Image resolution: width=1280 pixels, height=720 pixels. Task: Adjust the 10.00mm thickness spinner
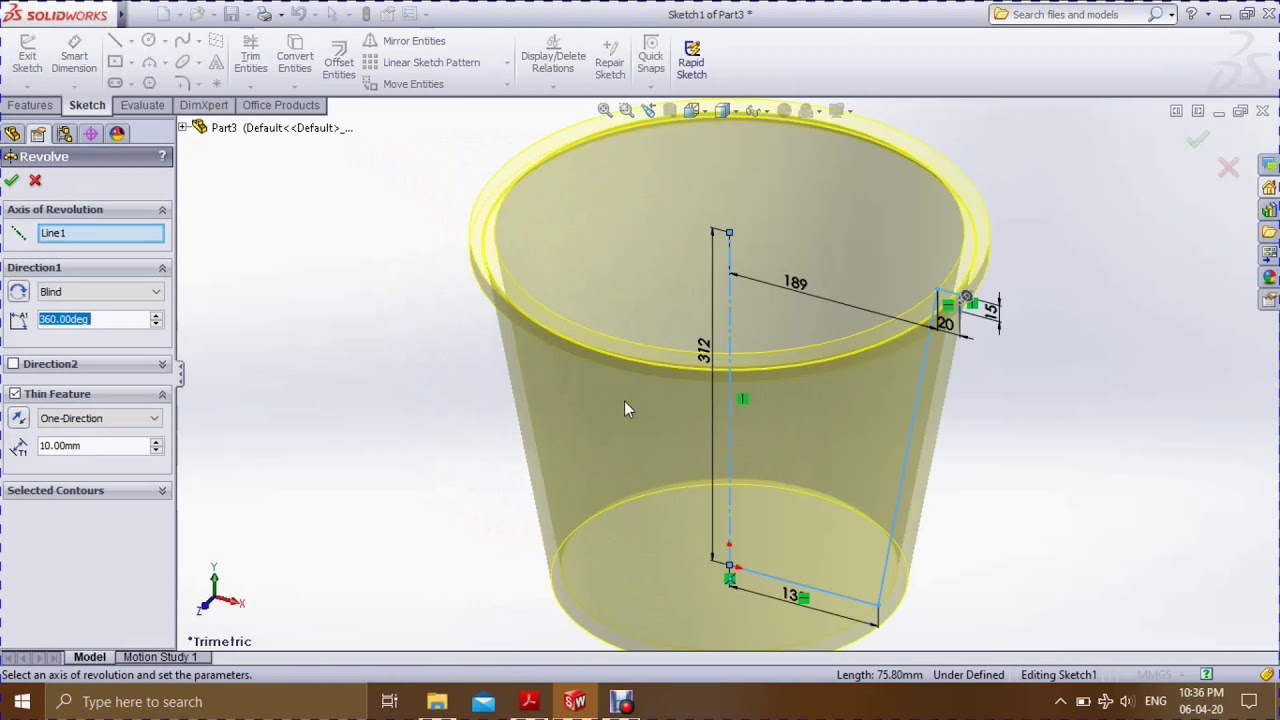(x=156, y=446)
